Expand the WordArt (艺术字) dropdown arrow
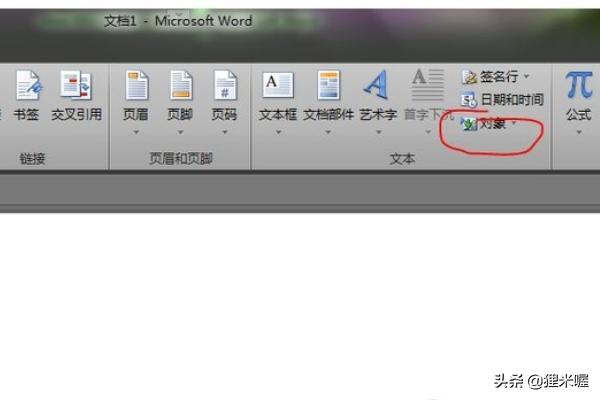Viewport: 600px width, 400px height. click(378, 132)
